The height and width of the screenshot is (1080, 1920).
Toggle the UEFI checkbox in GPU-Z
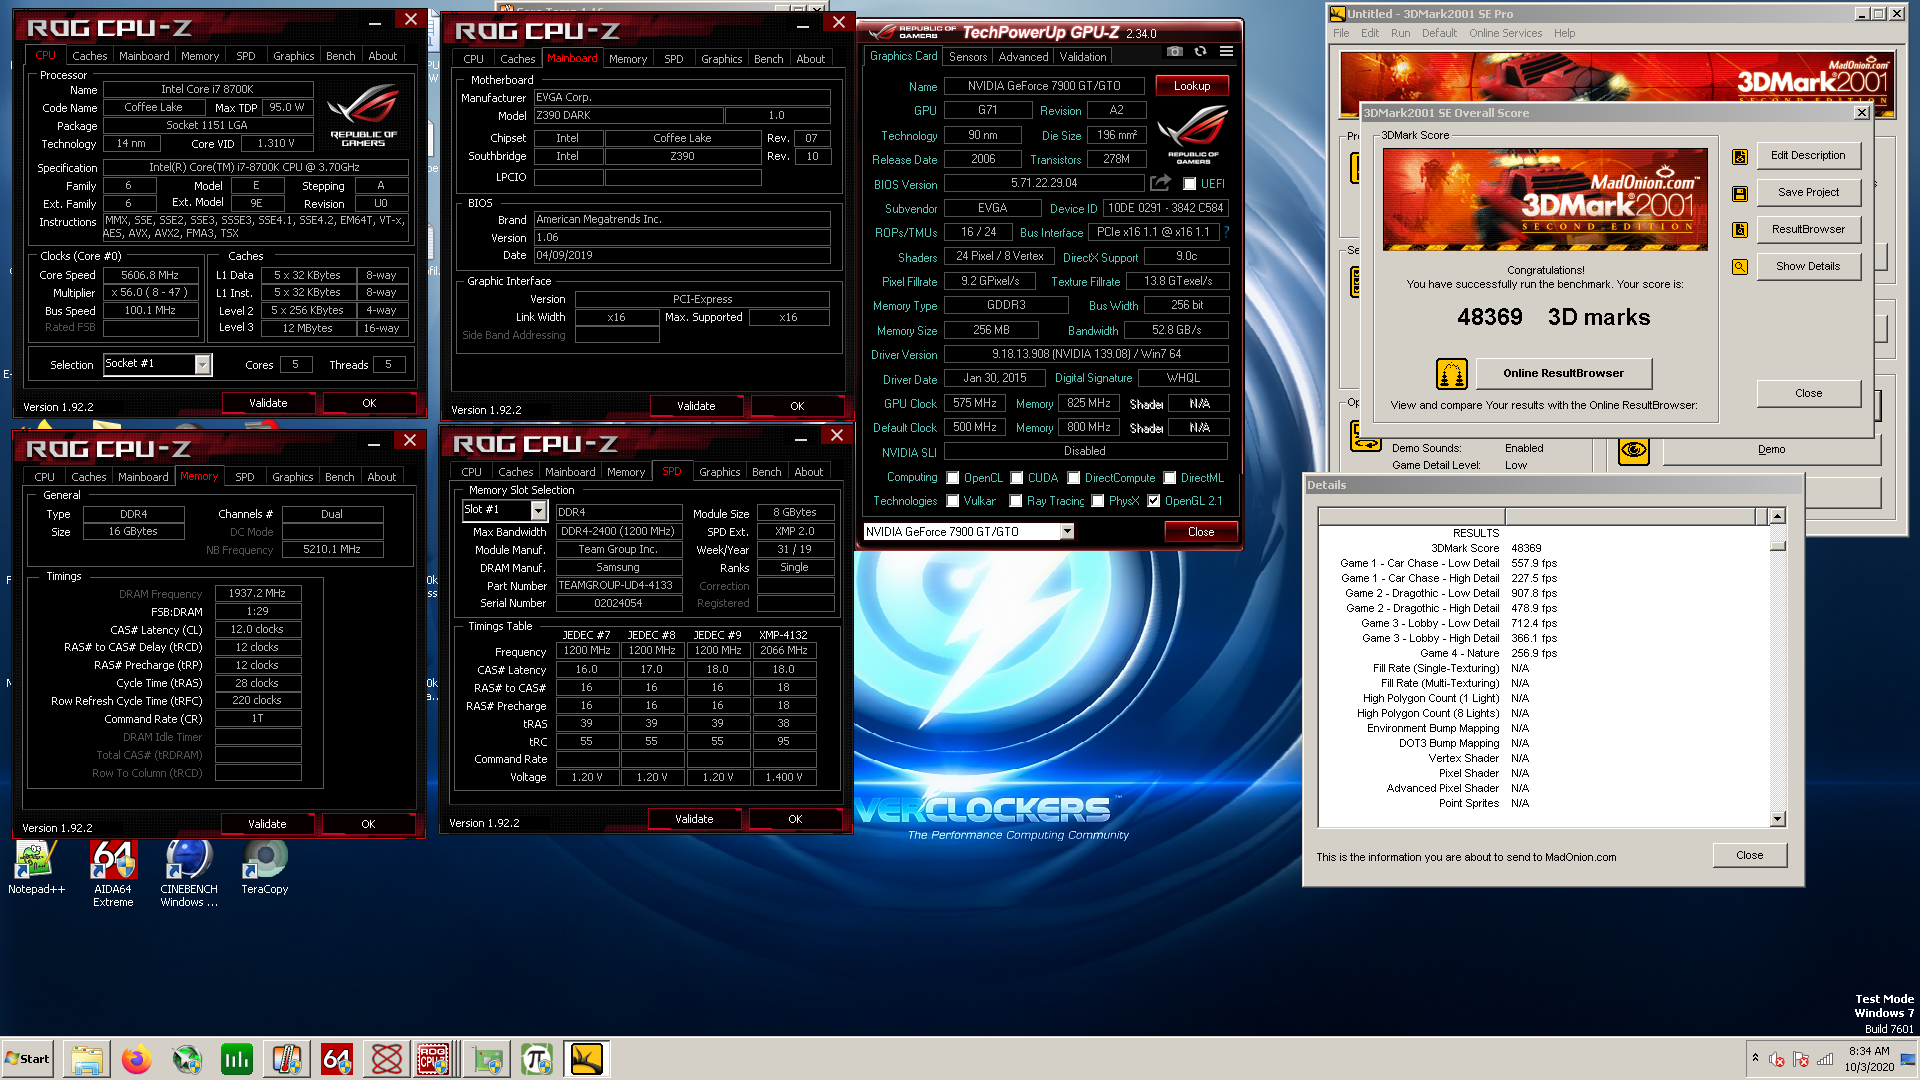pyautogui.click(x=1189, y=184)
